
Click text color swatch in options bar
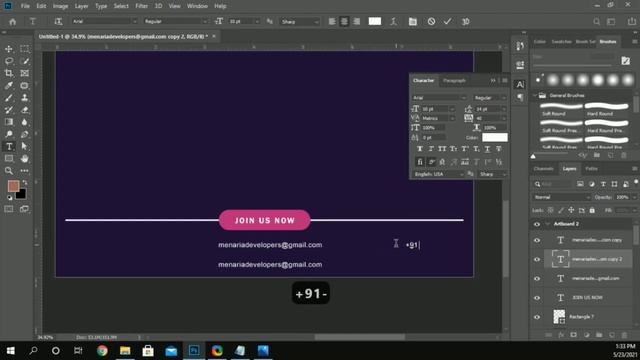(375, 21)
